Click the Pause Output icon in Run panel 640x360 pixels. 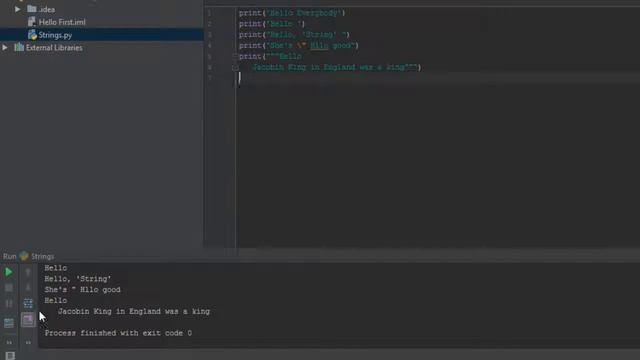coord(9,304)
